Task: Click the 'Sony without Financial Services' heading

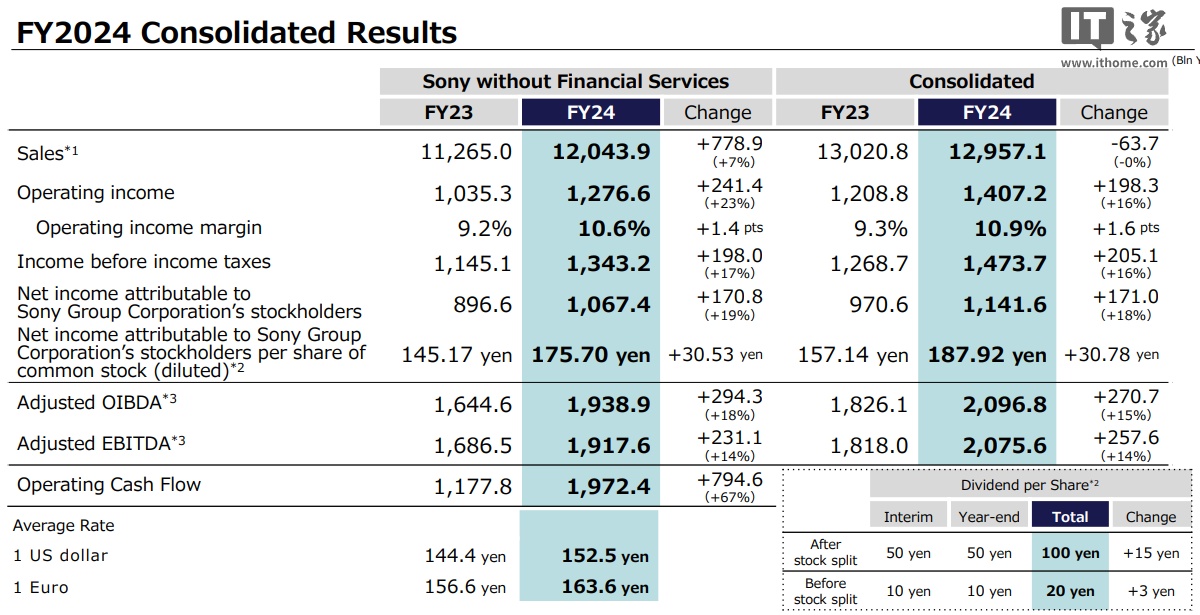Action: click(x=576, y=81)
